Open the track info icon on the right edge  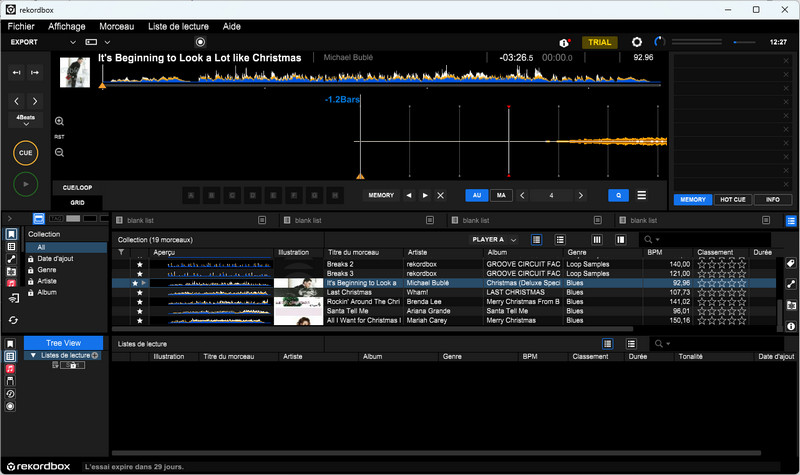tap(790, 327)
